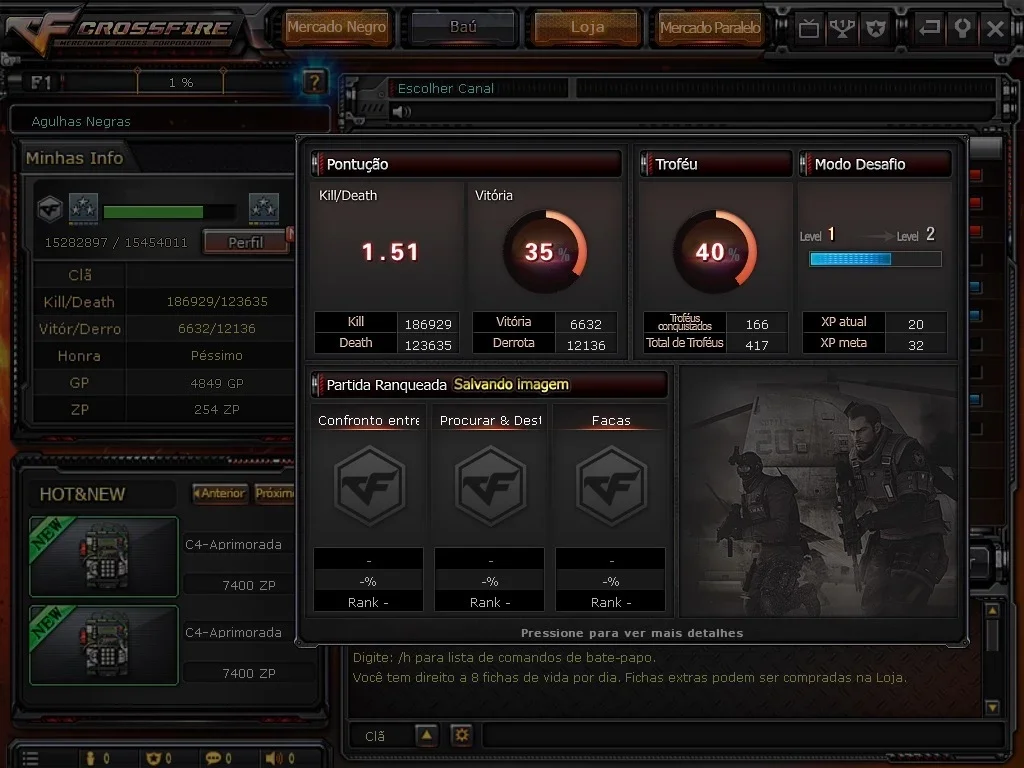Click the XP meta value 32
1024x768 pixels.
click(916, 345)
